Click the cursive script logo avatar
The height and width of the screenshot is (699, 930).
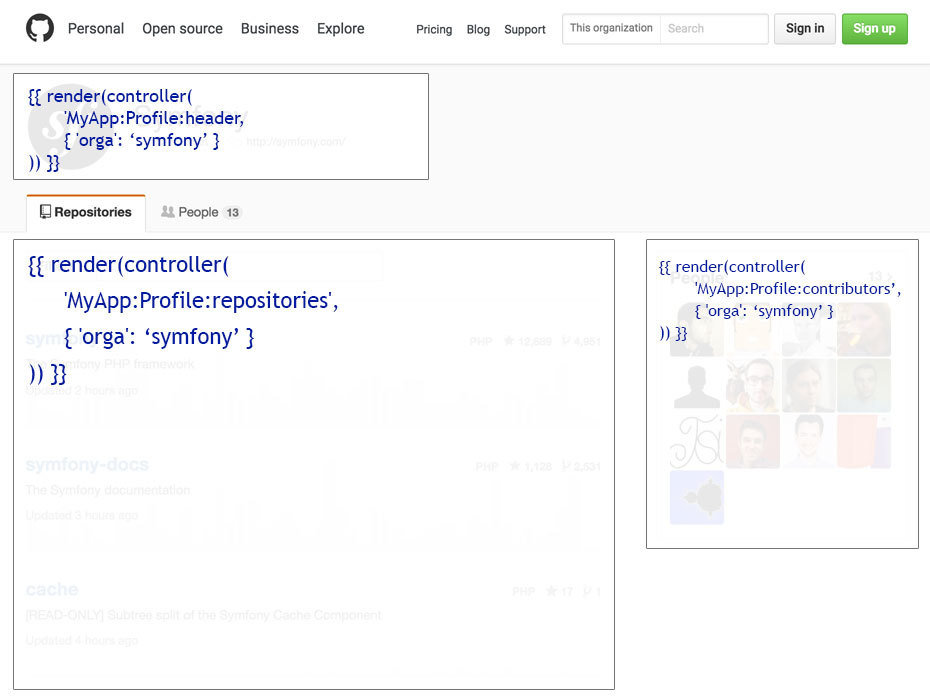pos(696,442)
